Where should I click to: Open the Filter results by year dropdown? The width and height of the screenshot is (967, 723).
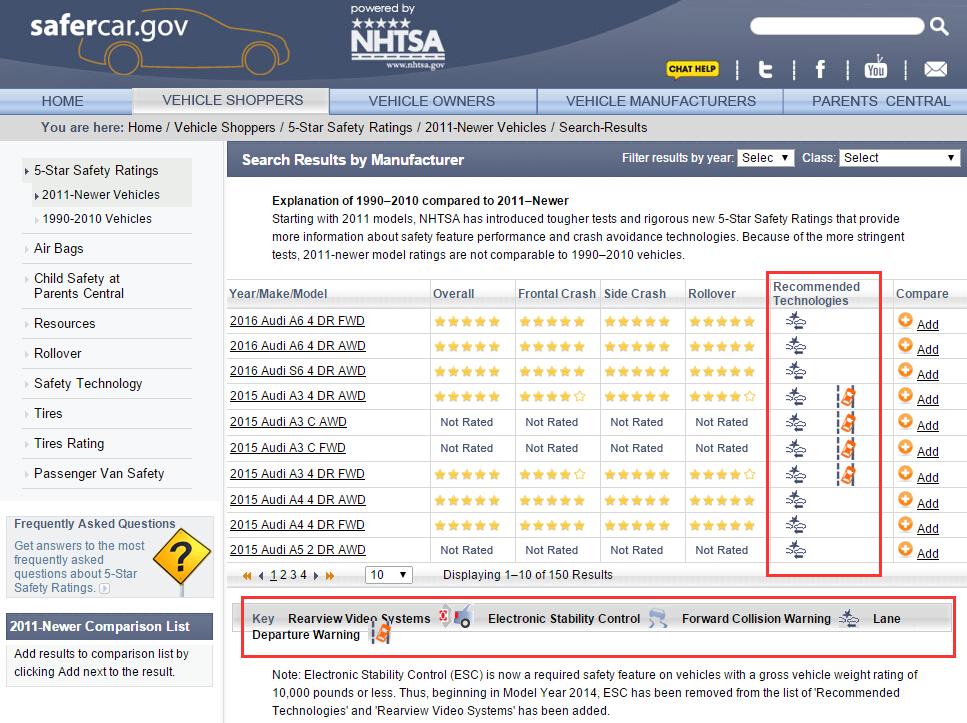tap(765, 158)
